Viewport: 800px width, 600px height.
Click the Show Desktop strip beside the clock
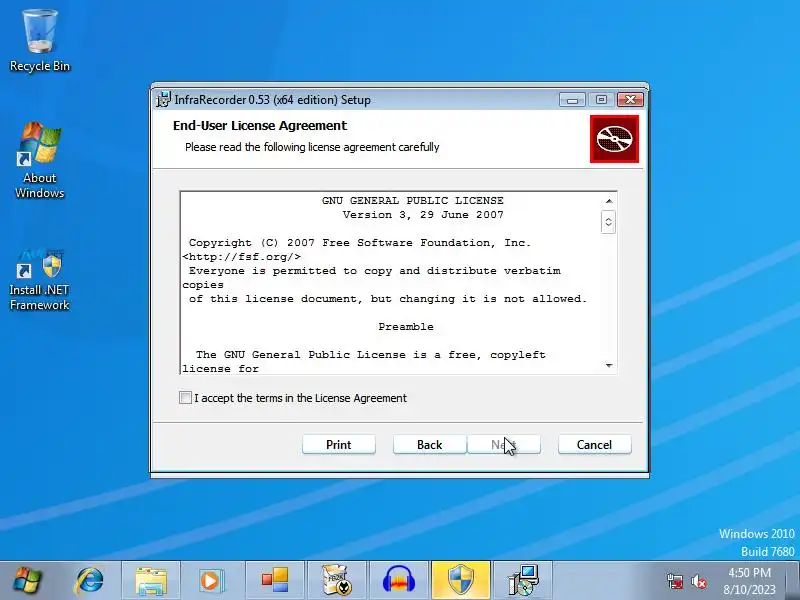tap(793, 581)
